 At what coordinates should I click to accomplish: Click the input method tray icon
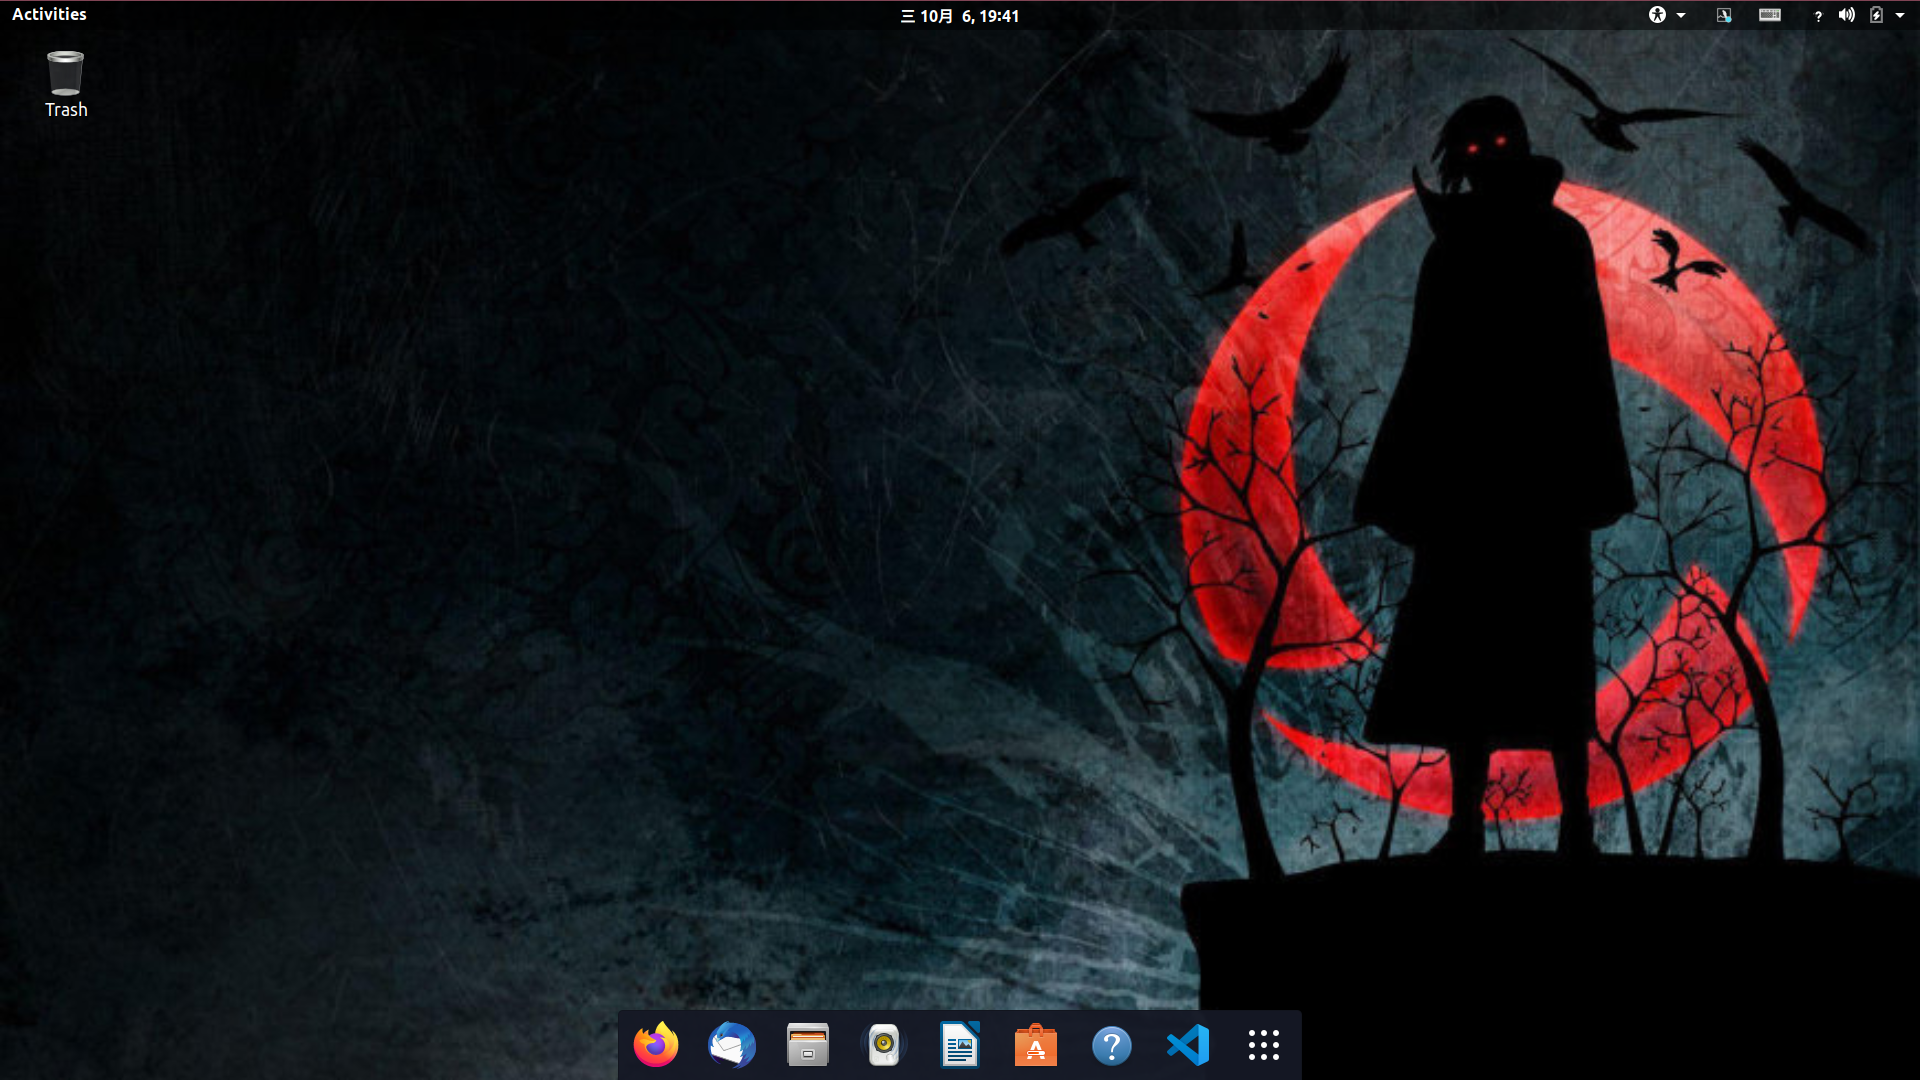click(1724, 15)
